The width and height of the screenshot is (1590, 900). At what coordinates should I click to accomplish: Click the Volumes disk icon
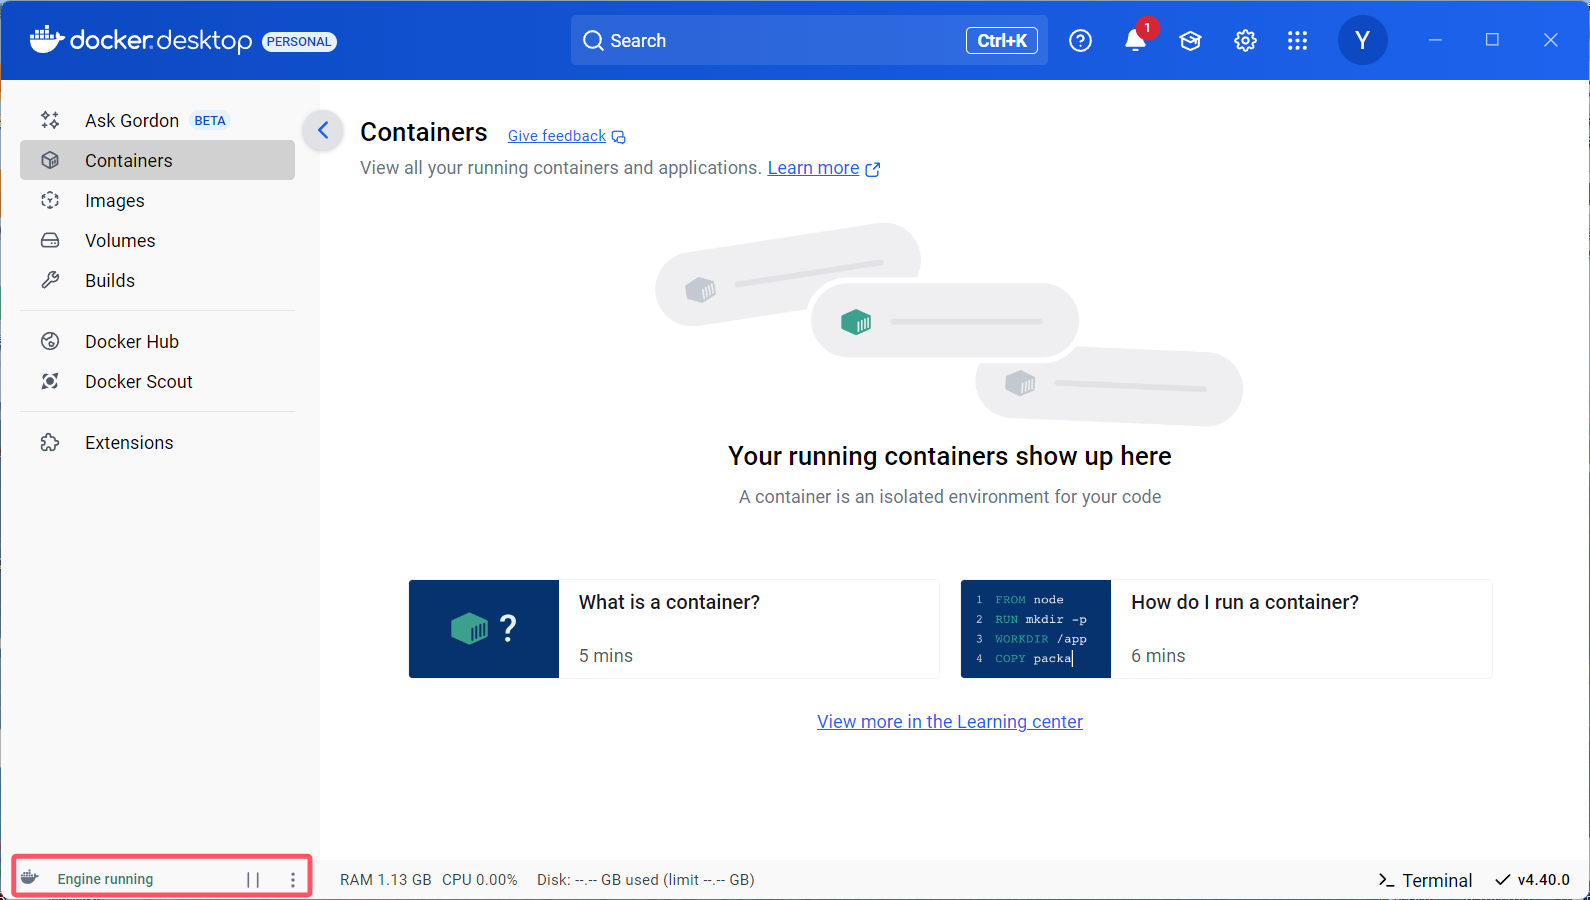tap(50, 240)
